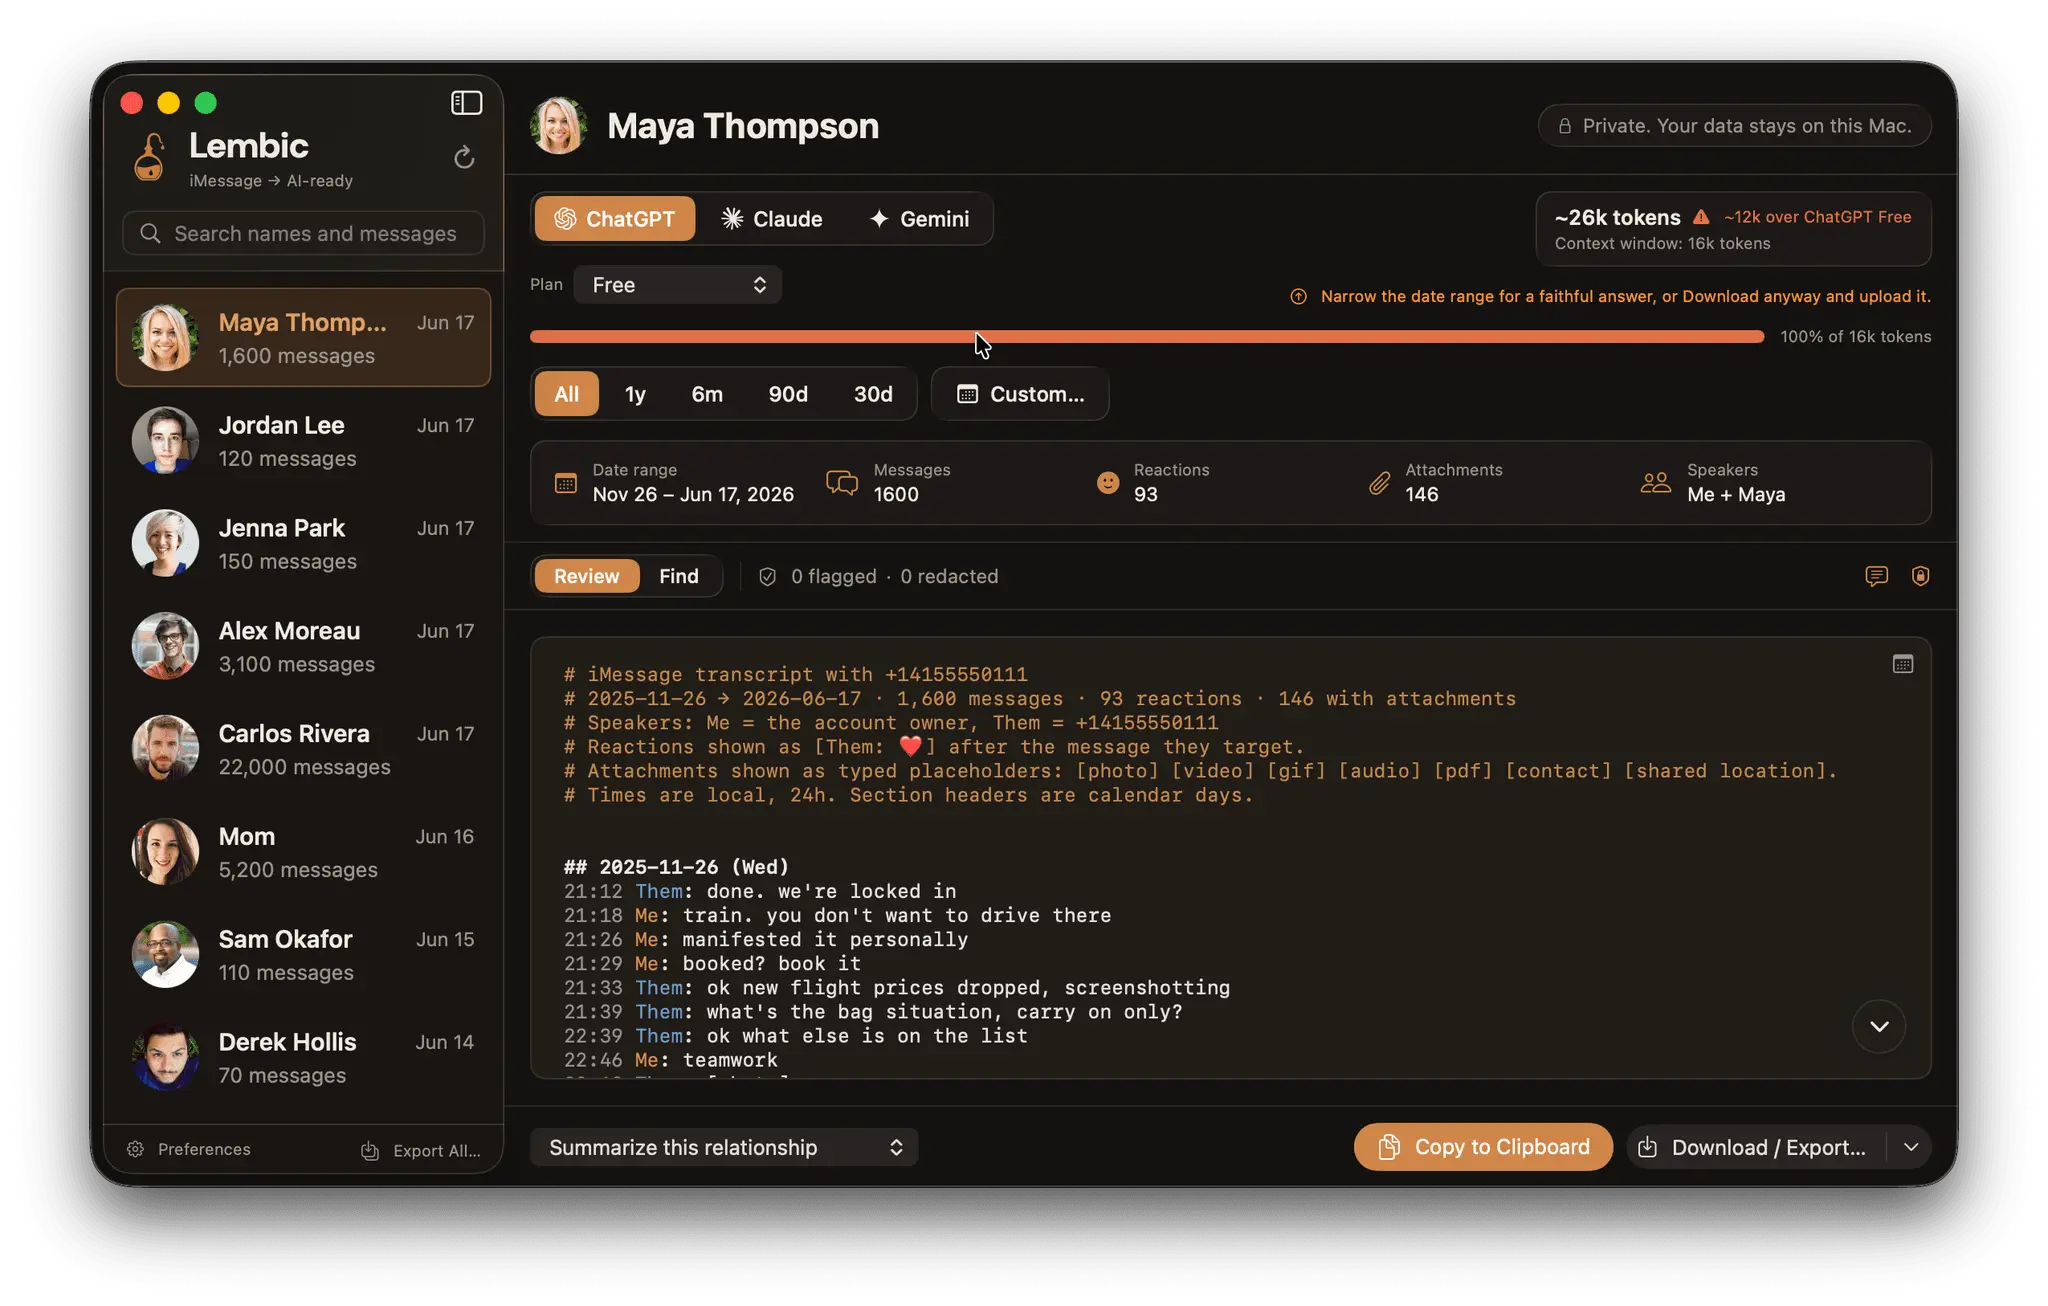Click the shield check flagged icon
Viewport: 2048px width, 1306px height.
pyautogui.click(x=767, y=576)
